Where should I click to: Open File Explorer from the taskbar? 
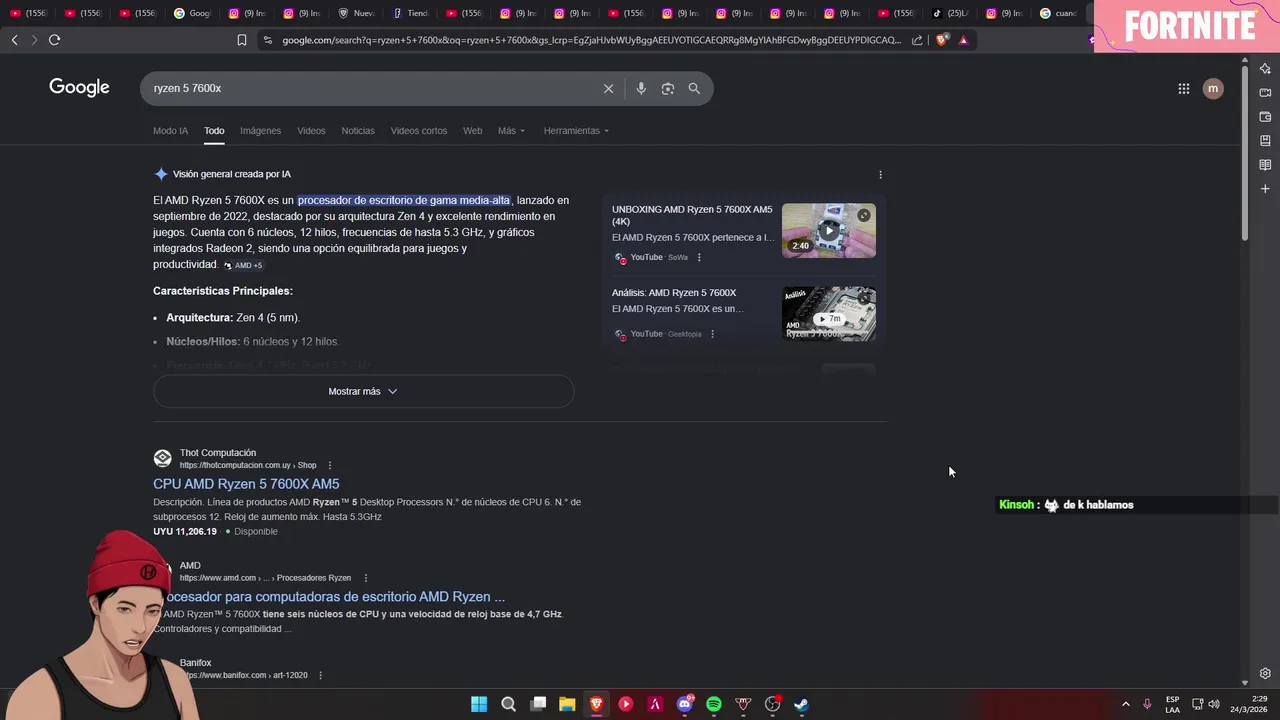point(567,704)
